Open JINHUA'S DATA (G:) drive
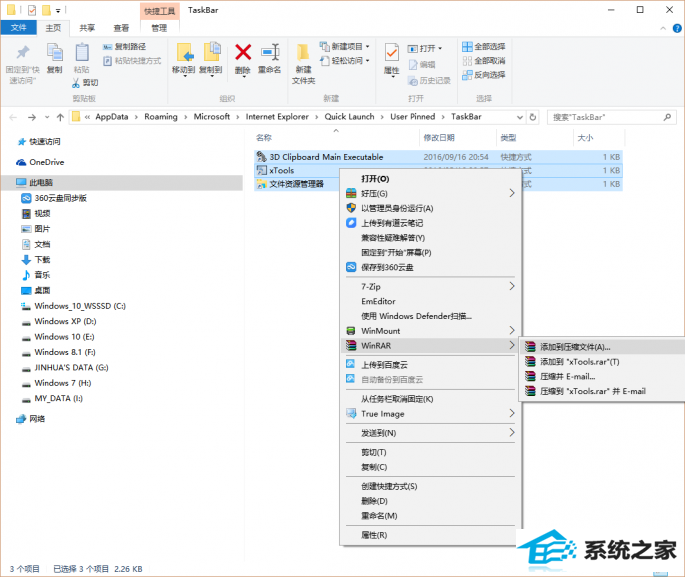This screenshot has height=577, width=685. [x=65, y=368]
